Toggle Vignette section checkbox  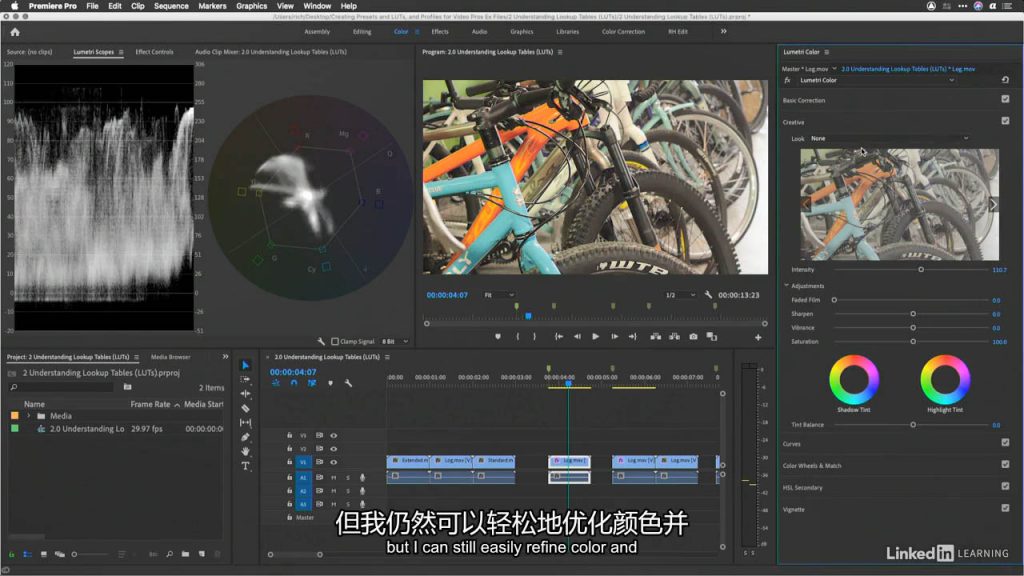point(1005,508)
